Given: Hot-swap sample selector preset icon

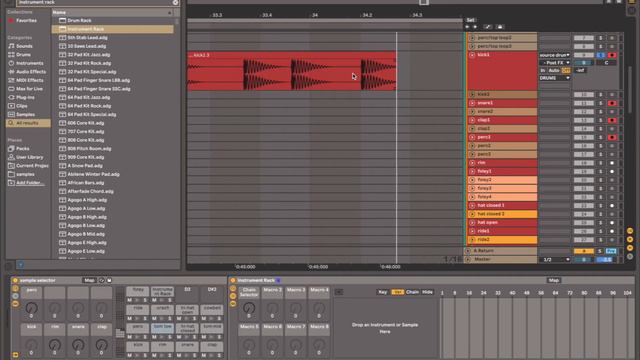Looking at the screenshot, I should point(102,280).
